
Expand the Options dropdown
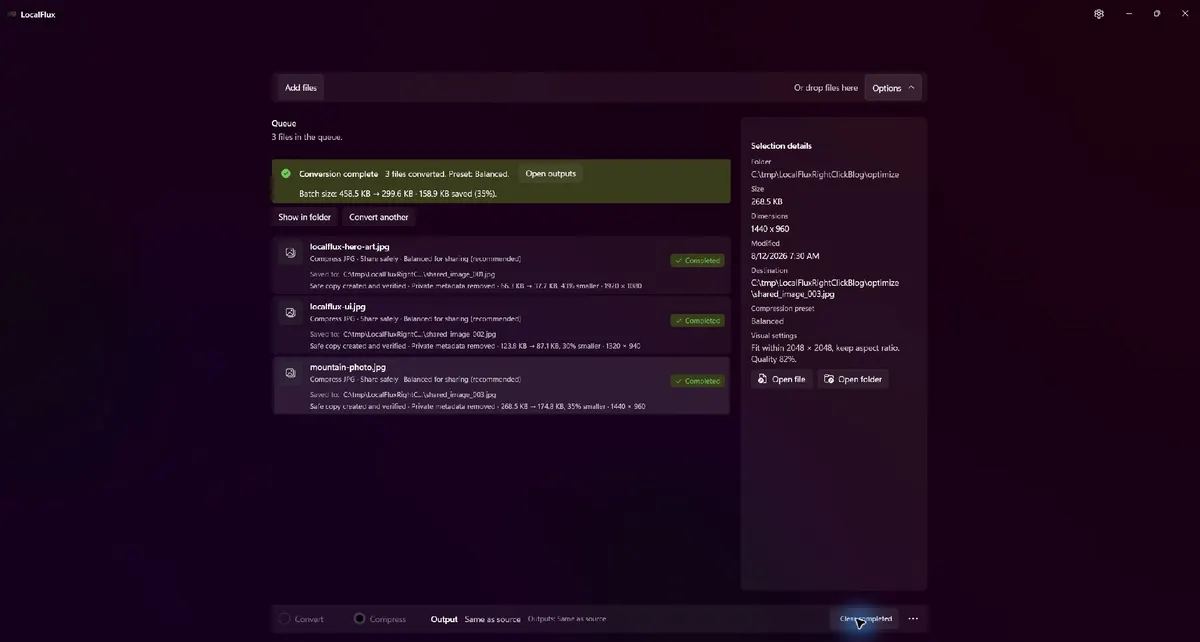(x=893, y=88)
